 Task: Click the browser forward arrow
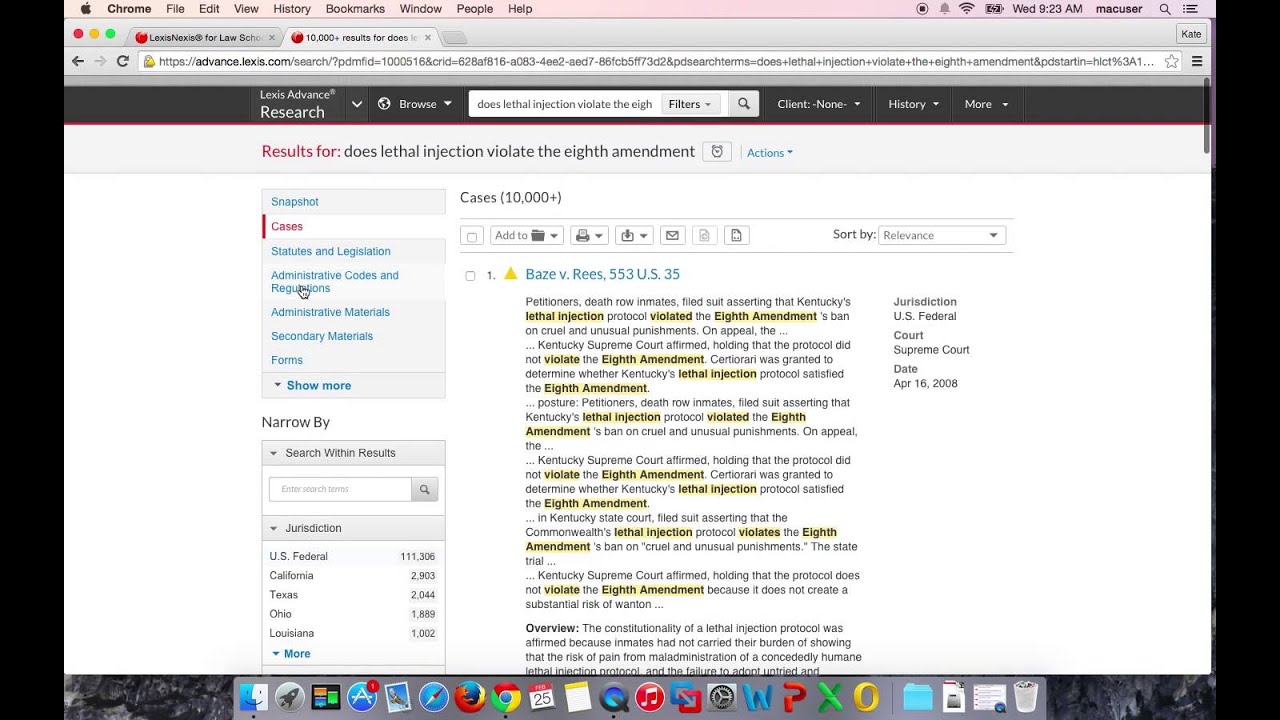coord(100,61)
